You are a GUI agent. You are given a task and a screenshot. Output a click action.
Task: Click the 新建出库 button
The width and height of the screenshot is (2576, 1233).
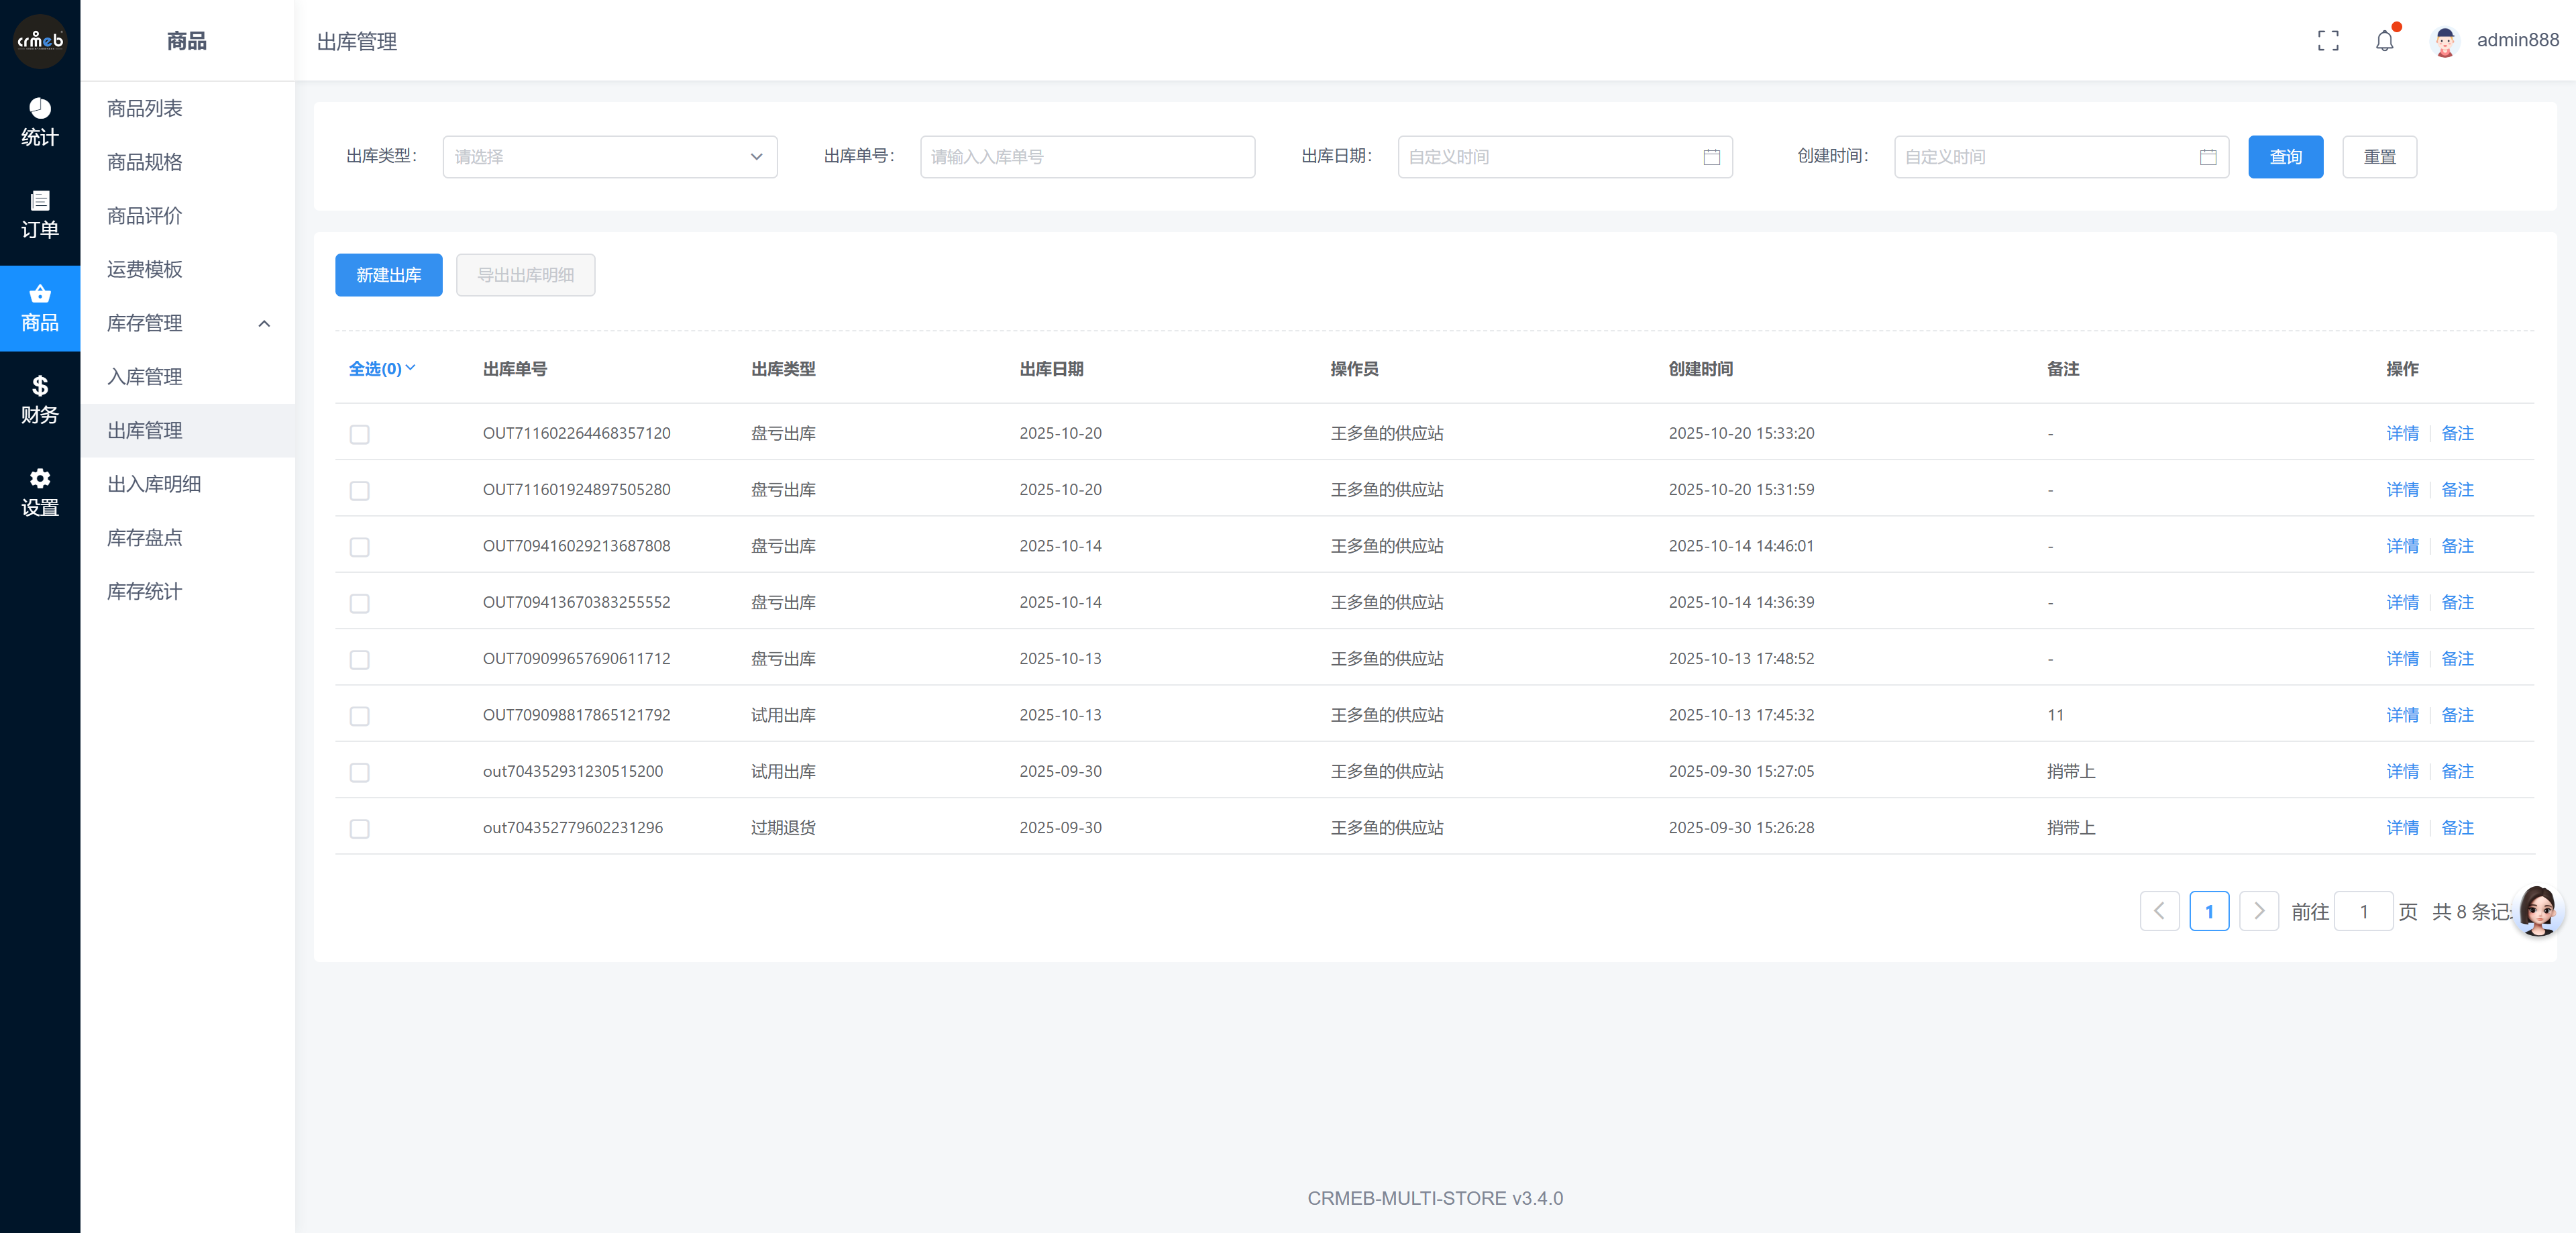pos(388,275)
